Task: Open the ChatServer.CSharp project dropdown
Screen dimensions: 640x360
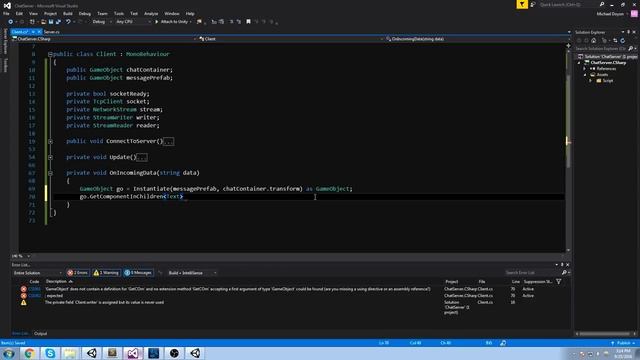Action: [x=104, y=39]
